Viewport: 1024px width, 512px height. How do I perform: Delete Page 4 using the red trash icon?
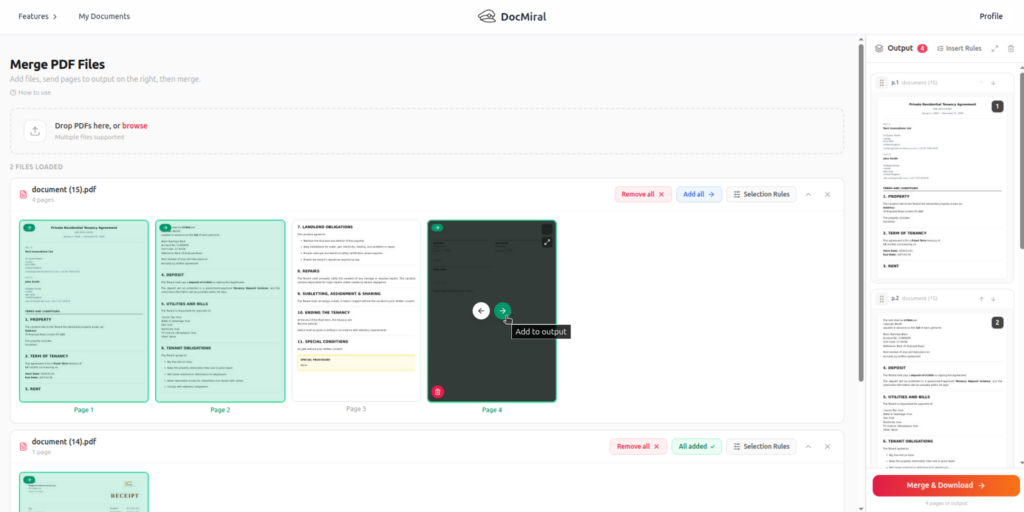pyautogui.click(x=438, y=392)
